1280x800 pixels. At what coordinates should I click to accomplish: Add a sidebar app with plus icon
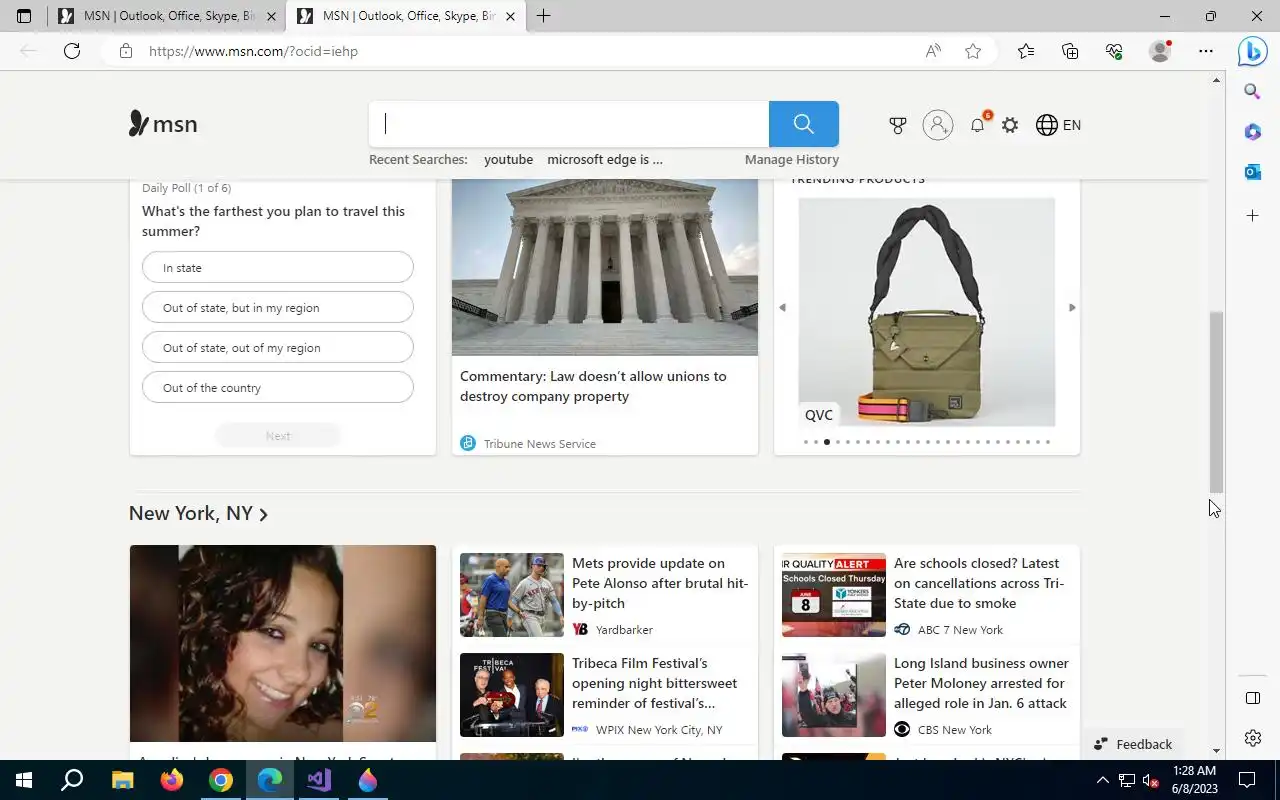[x=1252, y=216]
